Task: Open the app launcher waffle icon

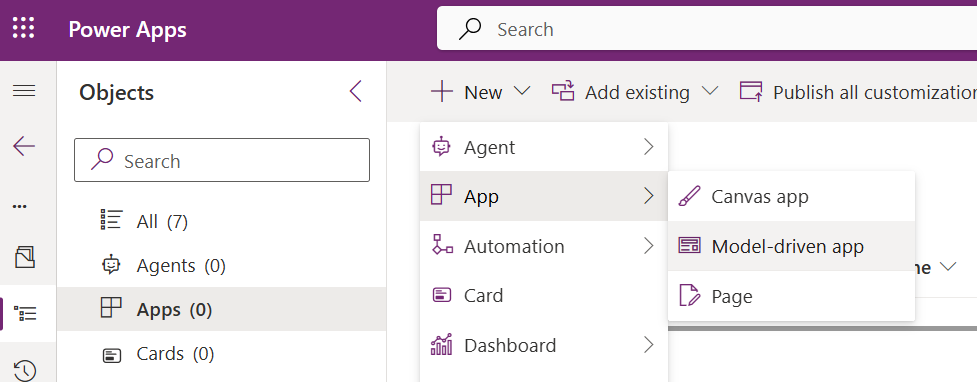Action: pos(24,29)
